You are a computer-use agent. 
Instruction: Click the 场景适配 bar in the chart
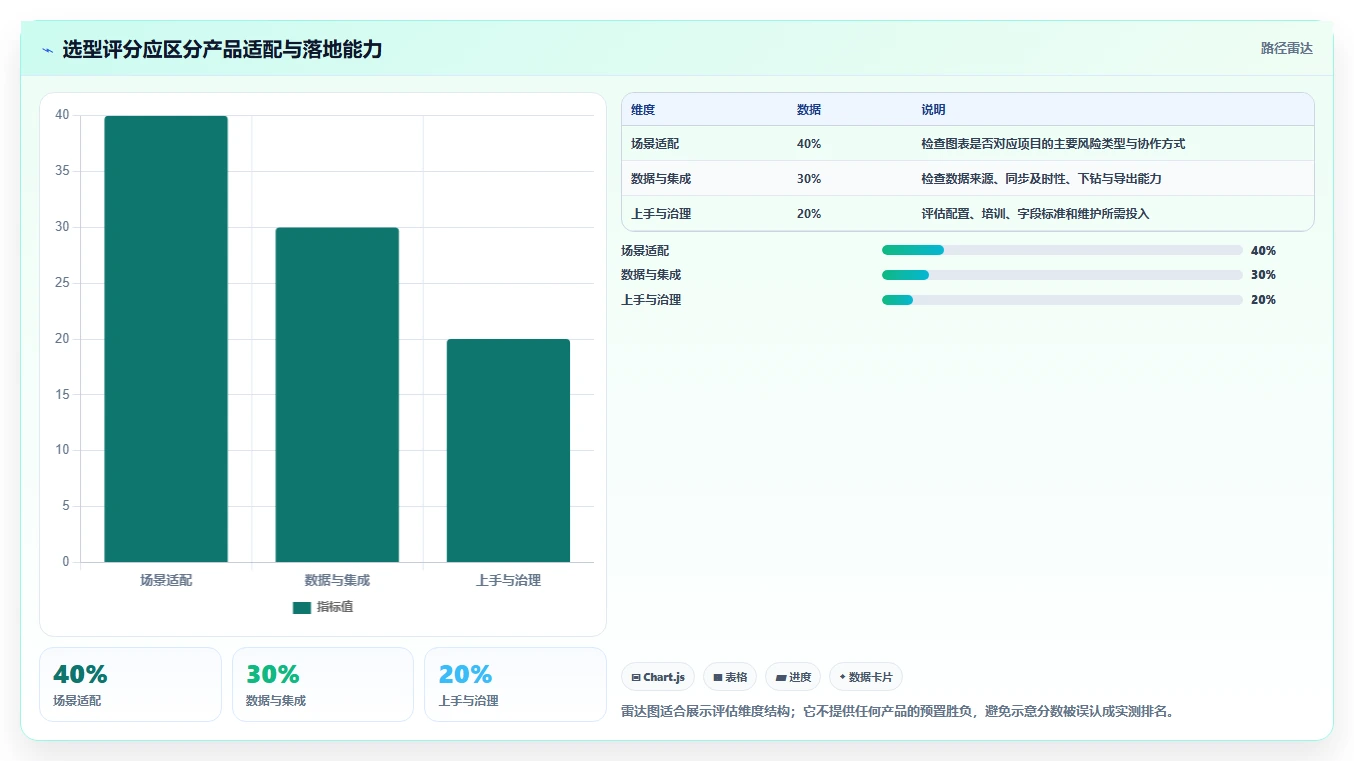click(166, 339)
